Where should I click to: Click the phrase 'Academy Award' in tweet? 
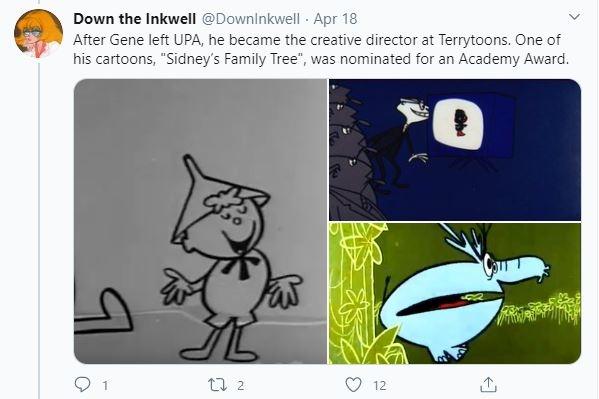tap(513, 59)
